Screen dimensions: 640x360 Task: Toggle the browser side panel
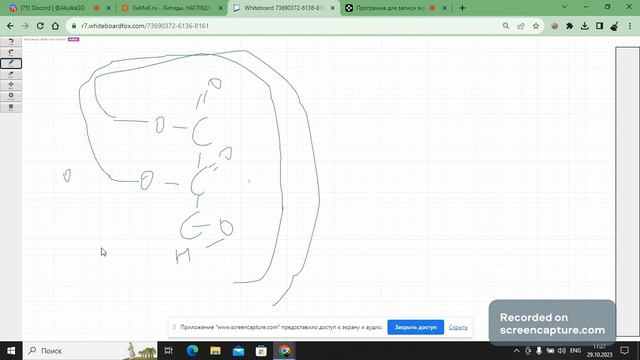click(x=599, y=26)
